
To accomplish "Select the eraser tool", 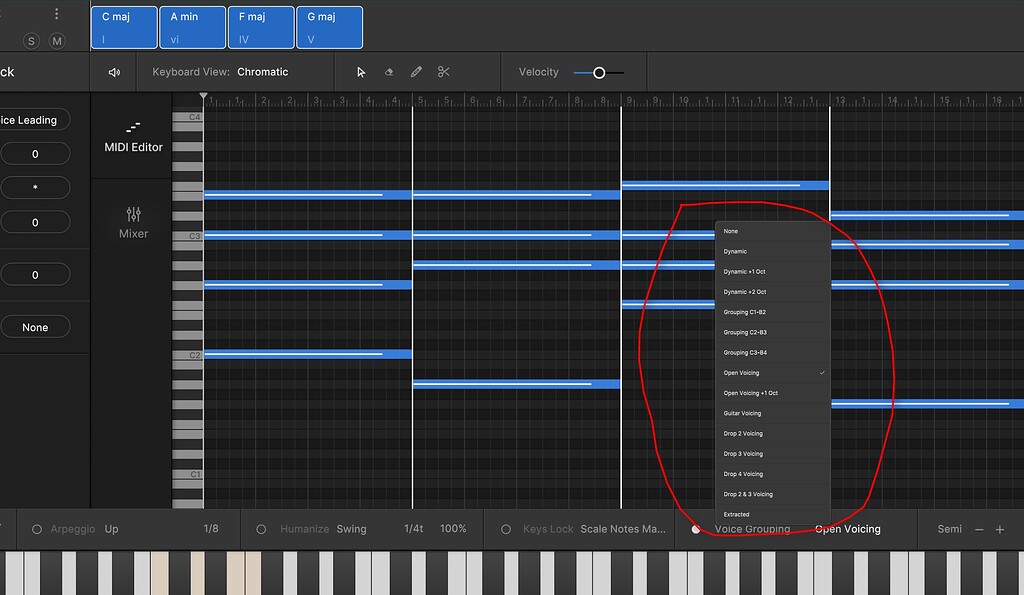I will point(389,72).
